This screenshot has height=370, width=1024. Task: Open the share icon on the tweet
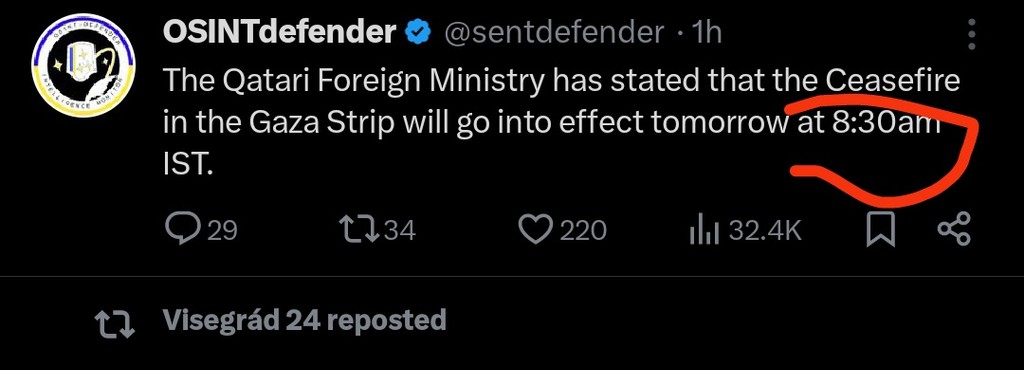(954, 230)
